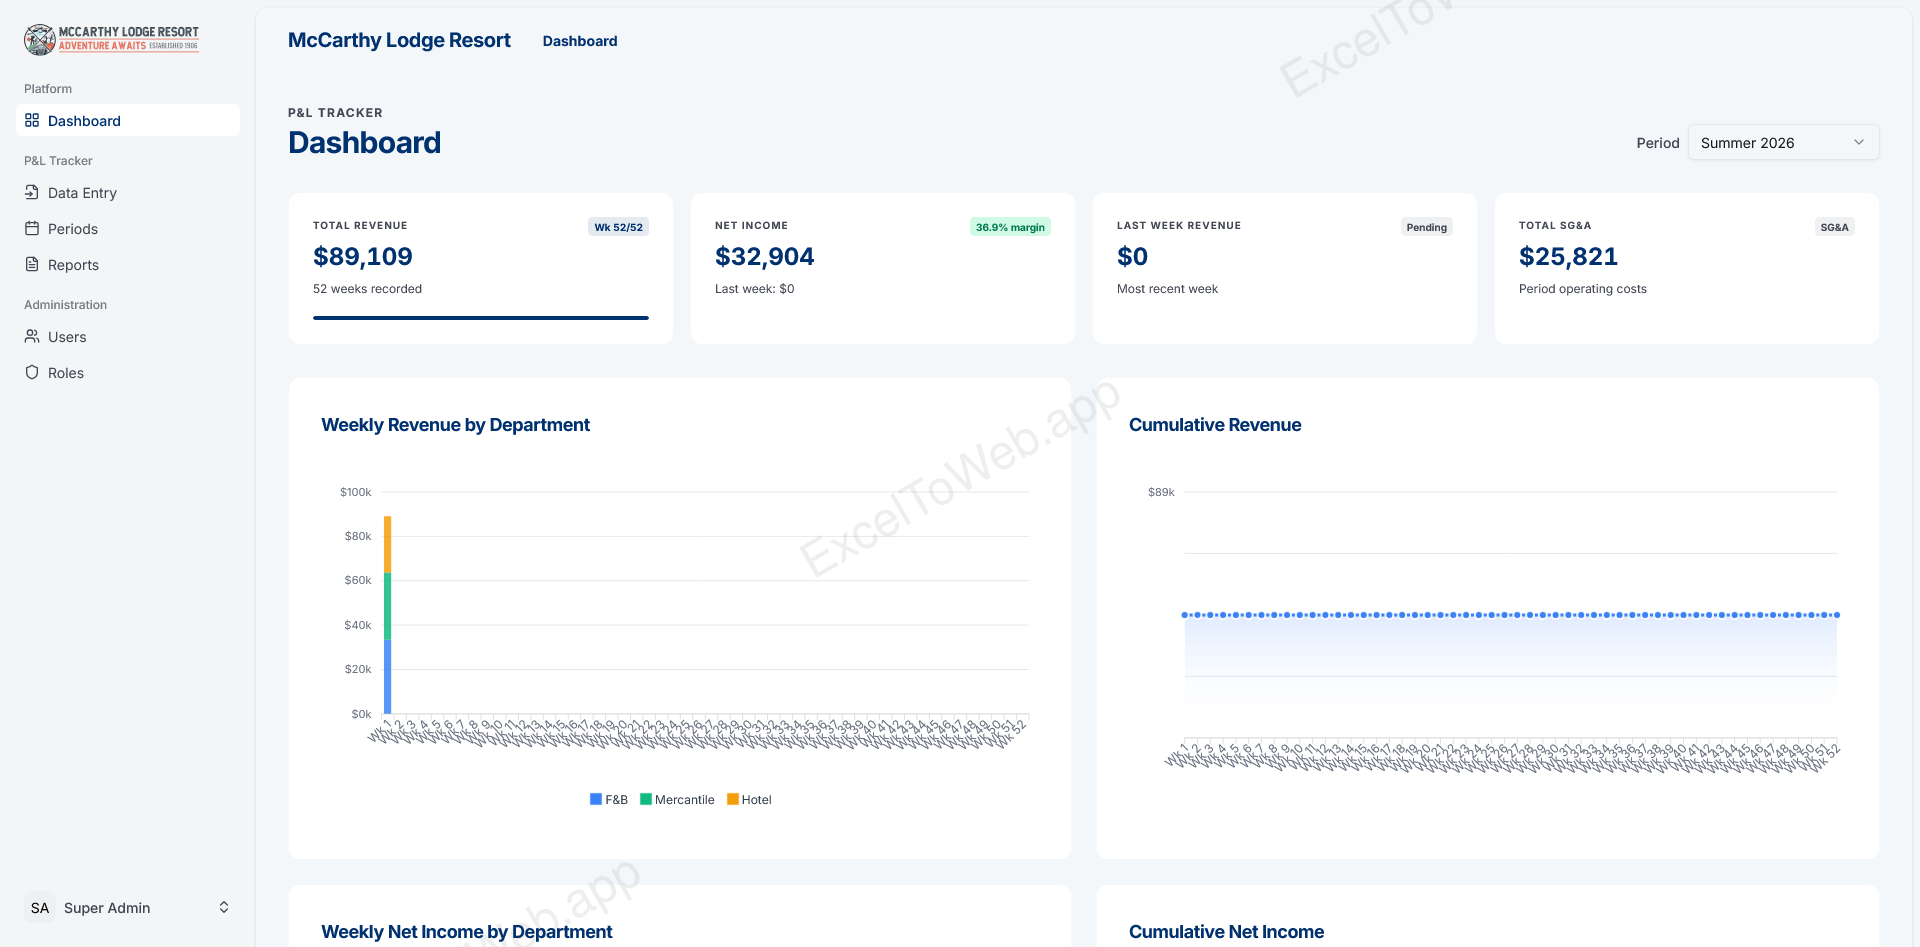
Task: Expand the Super Admin account switcher
Action: pyautogui.click(x=224, y=907)
